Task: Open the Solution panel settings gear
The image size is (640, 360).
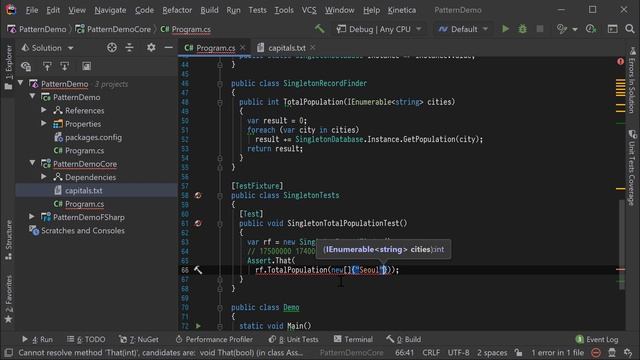Action: pos(151,48)
